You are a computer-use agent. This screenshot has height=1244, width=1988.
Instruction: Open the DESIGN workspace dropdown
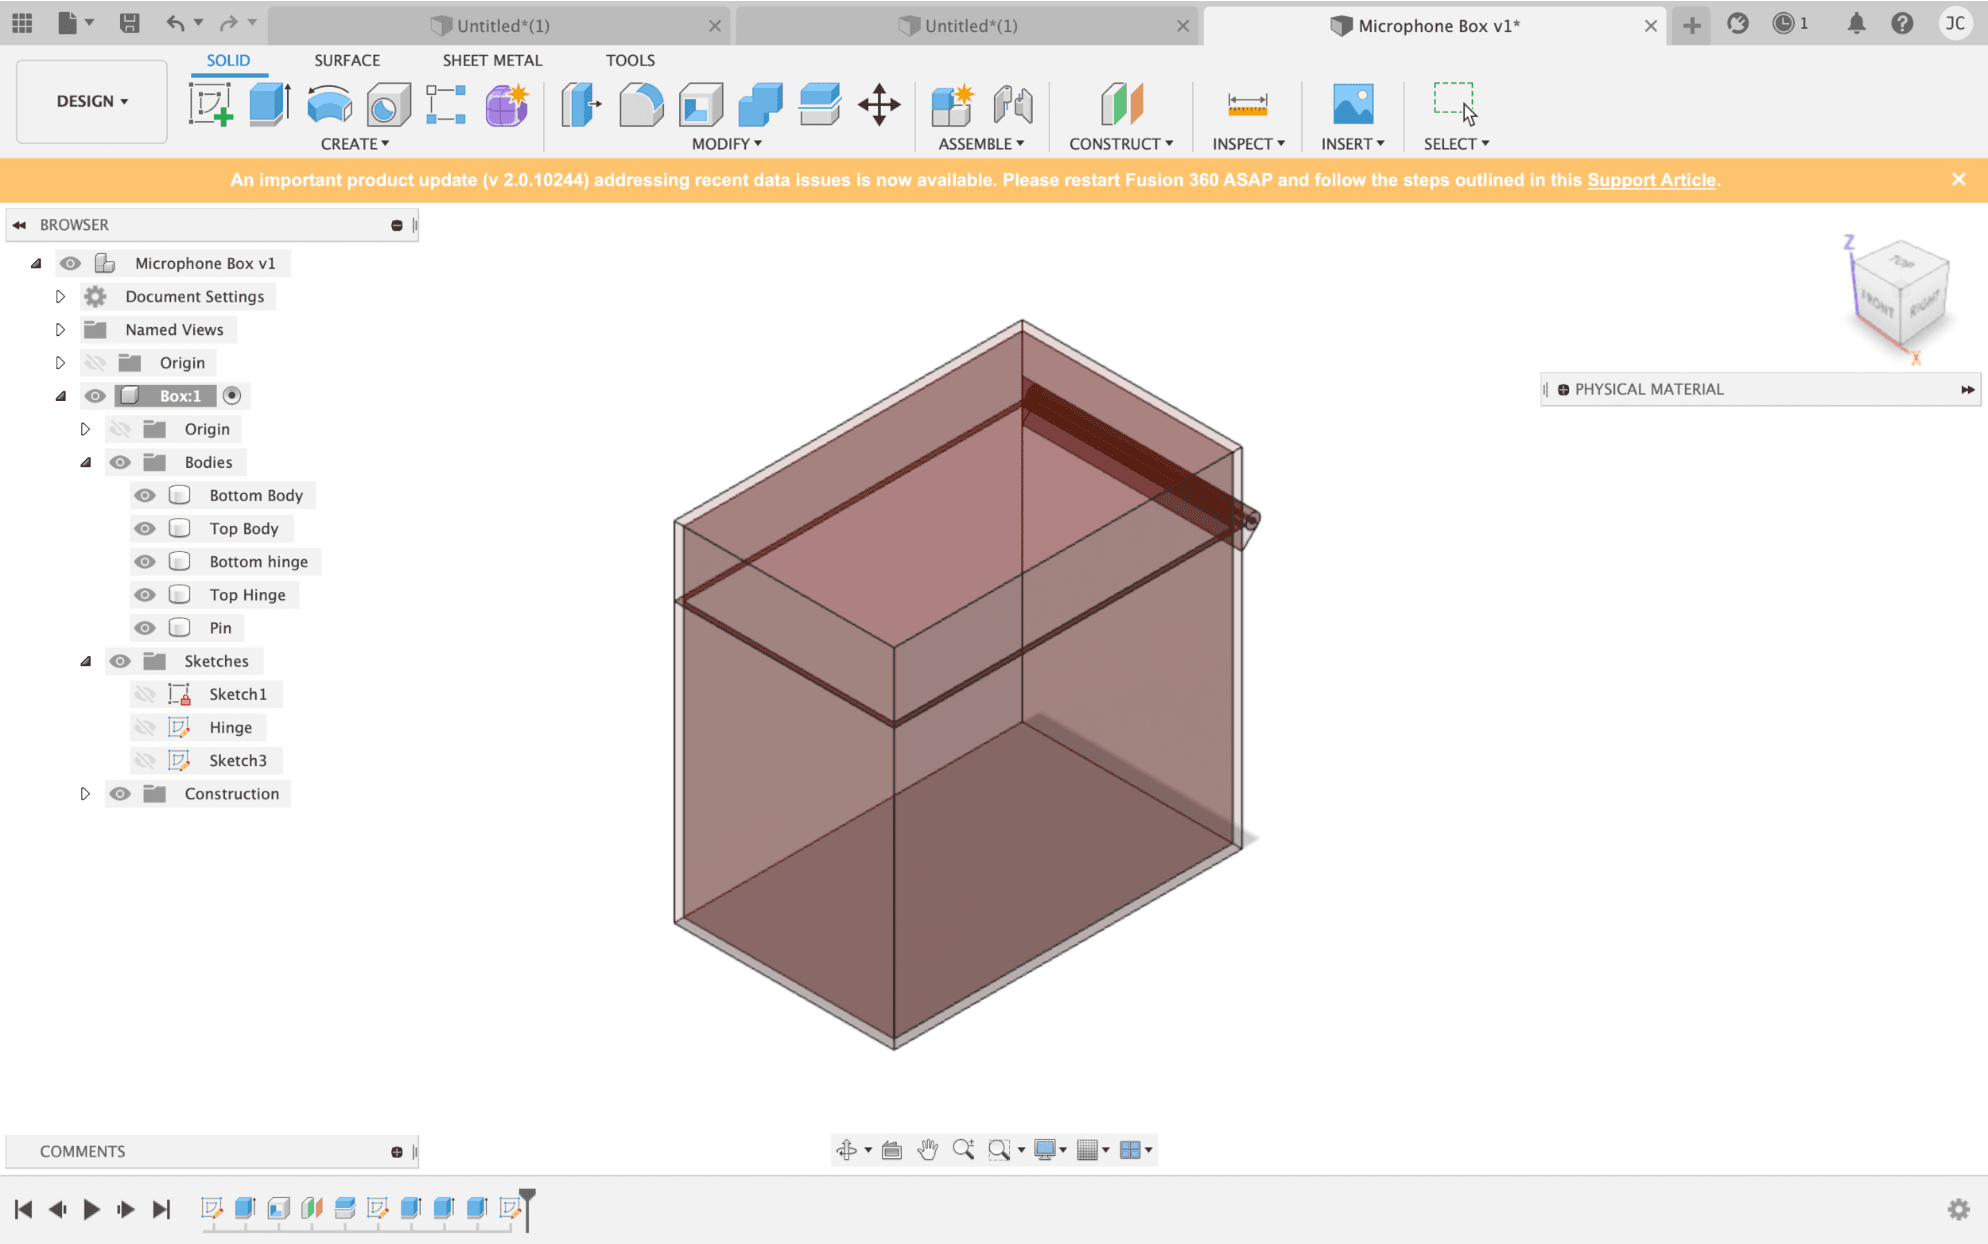92,101
